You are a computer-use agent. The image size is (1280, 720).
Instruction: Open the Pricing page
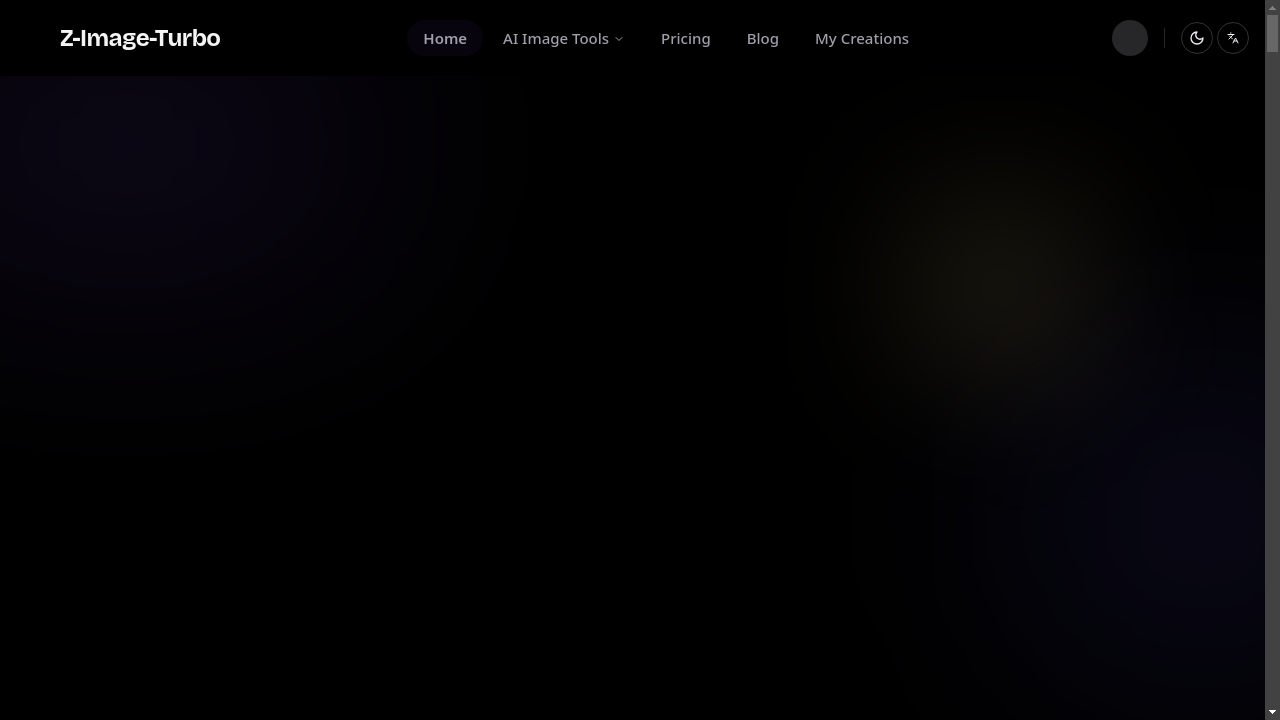pos(685,39)
